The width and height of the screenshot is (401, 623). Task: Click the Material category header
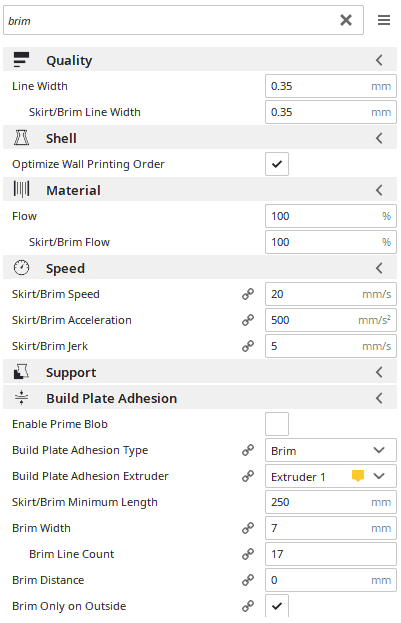pyautogui.click(x=200, y=190)
